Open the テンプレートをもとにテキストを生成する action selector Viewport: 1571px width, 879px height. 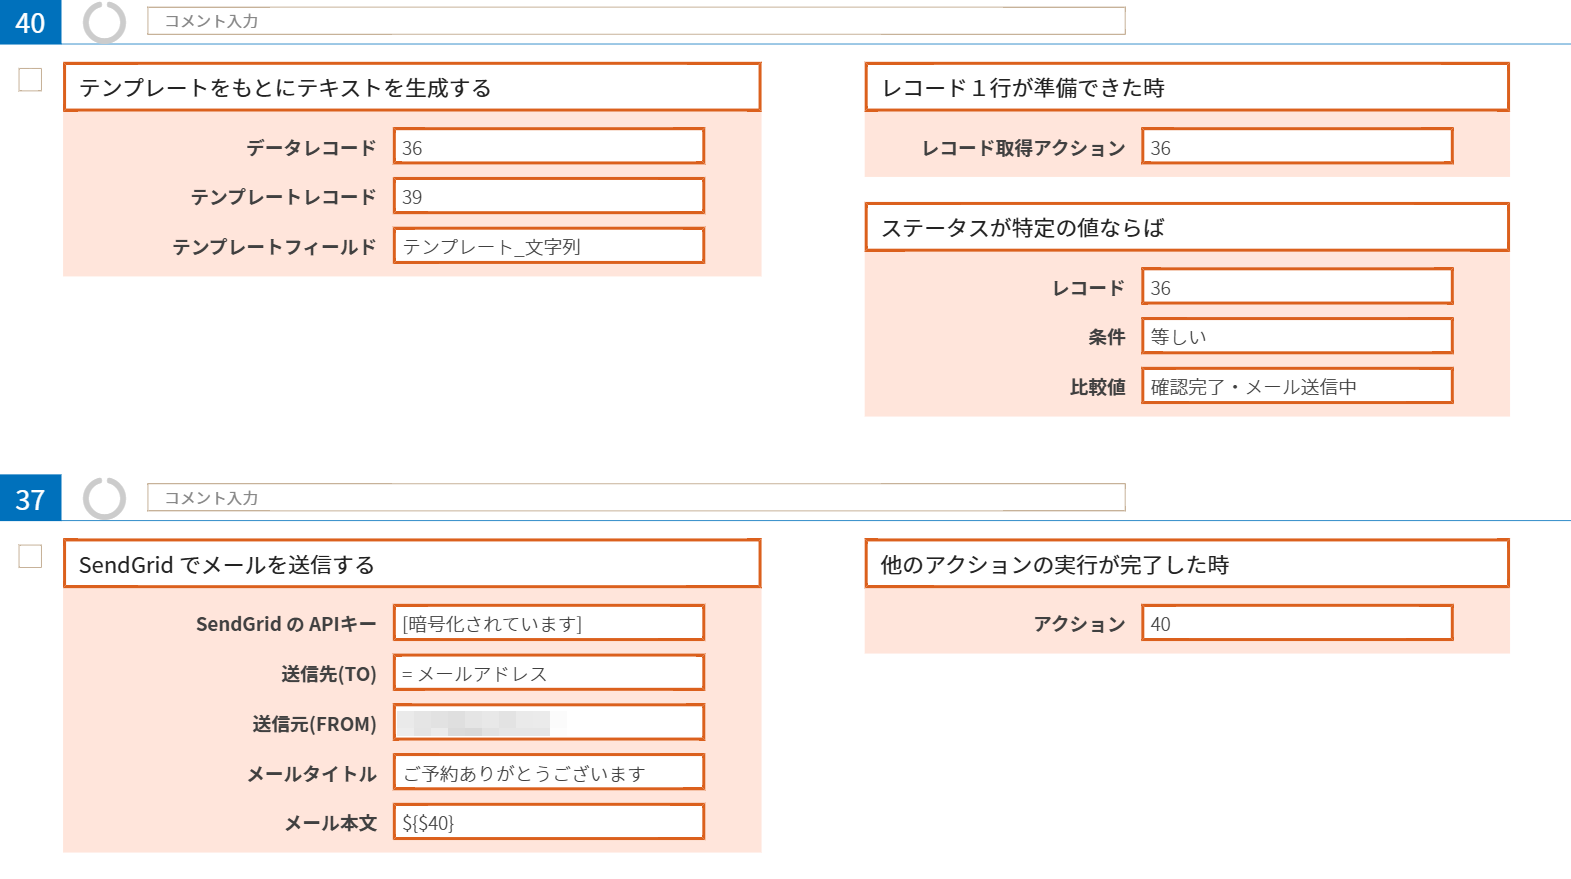coord(412,87)
